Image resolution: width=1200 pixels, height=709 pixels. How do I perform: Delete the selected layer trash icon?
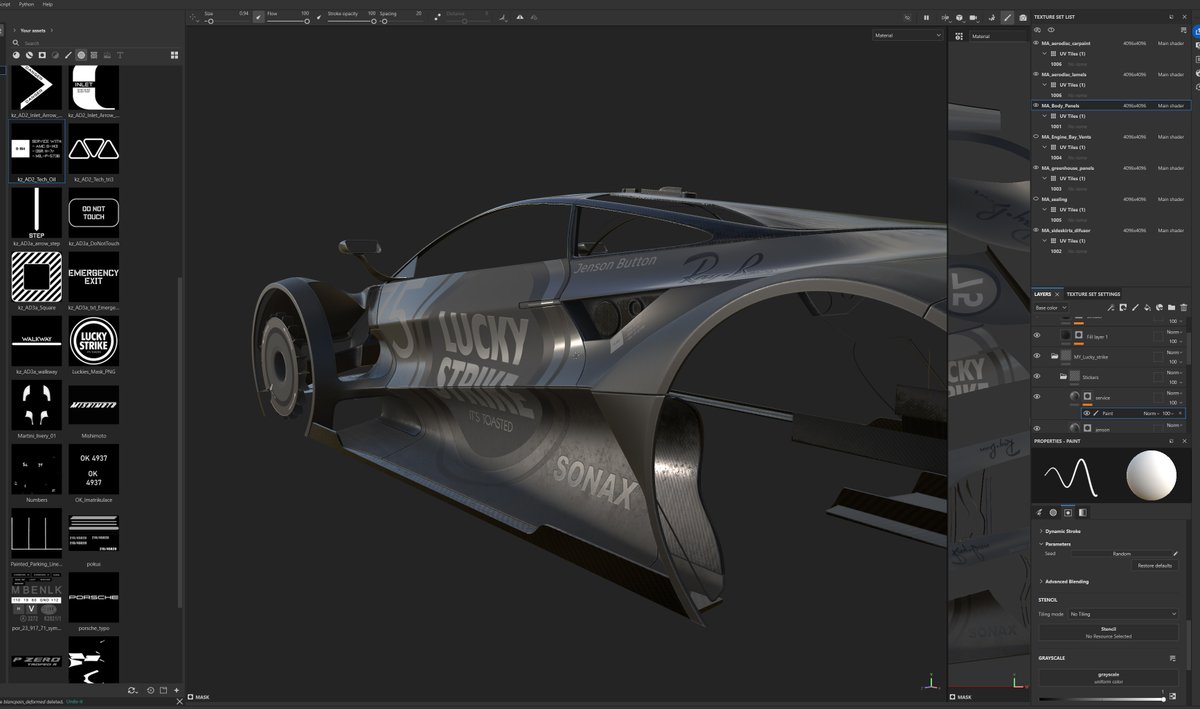pyautogui.click(x=1184, y=308)
